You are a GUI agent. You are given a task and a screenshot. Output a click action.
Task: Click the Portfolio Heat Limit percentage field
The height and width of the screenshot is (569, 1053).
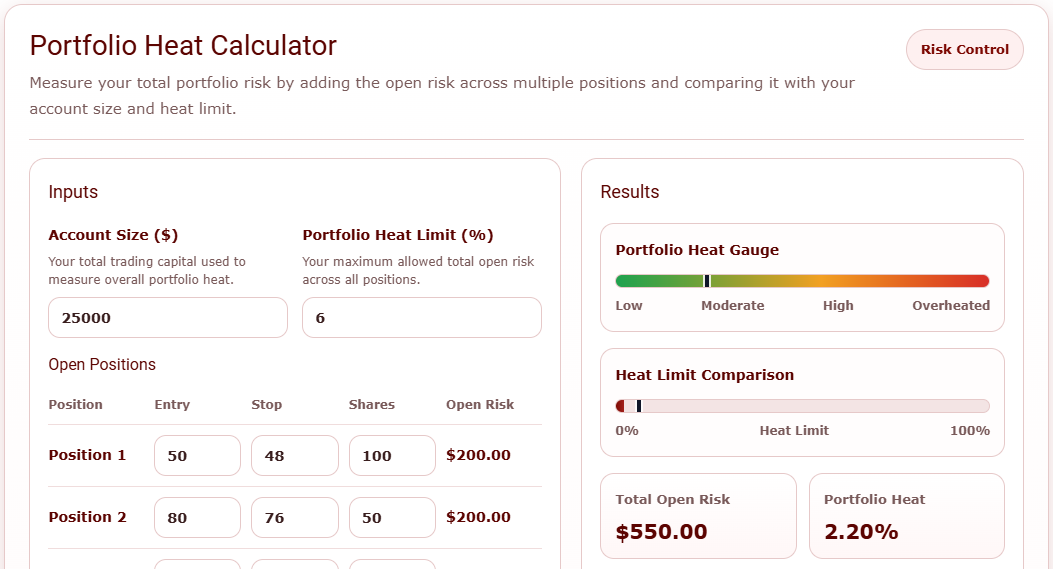tap(421, 318)
